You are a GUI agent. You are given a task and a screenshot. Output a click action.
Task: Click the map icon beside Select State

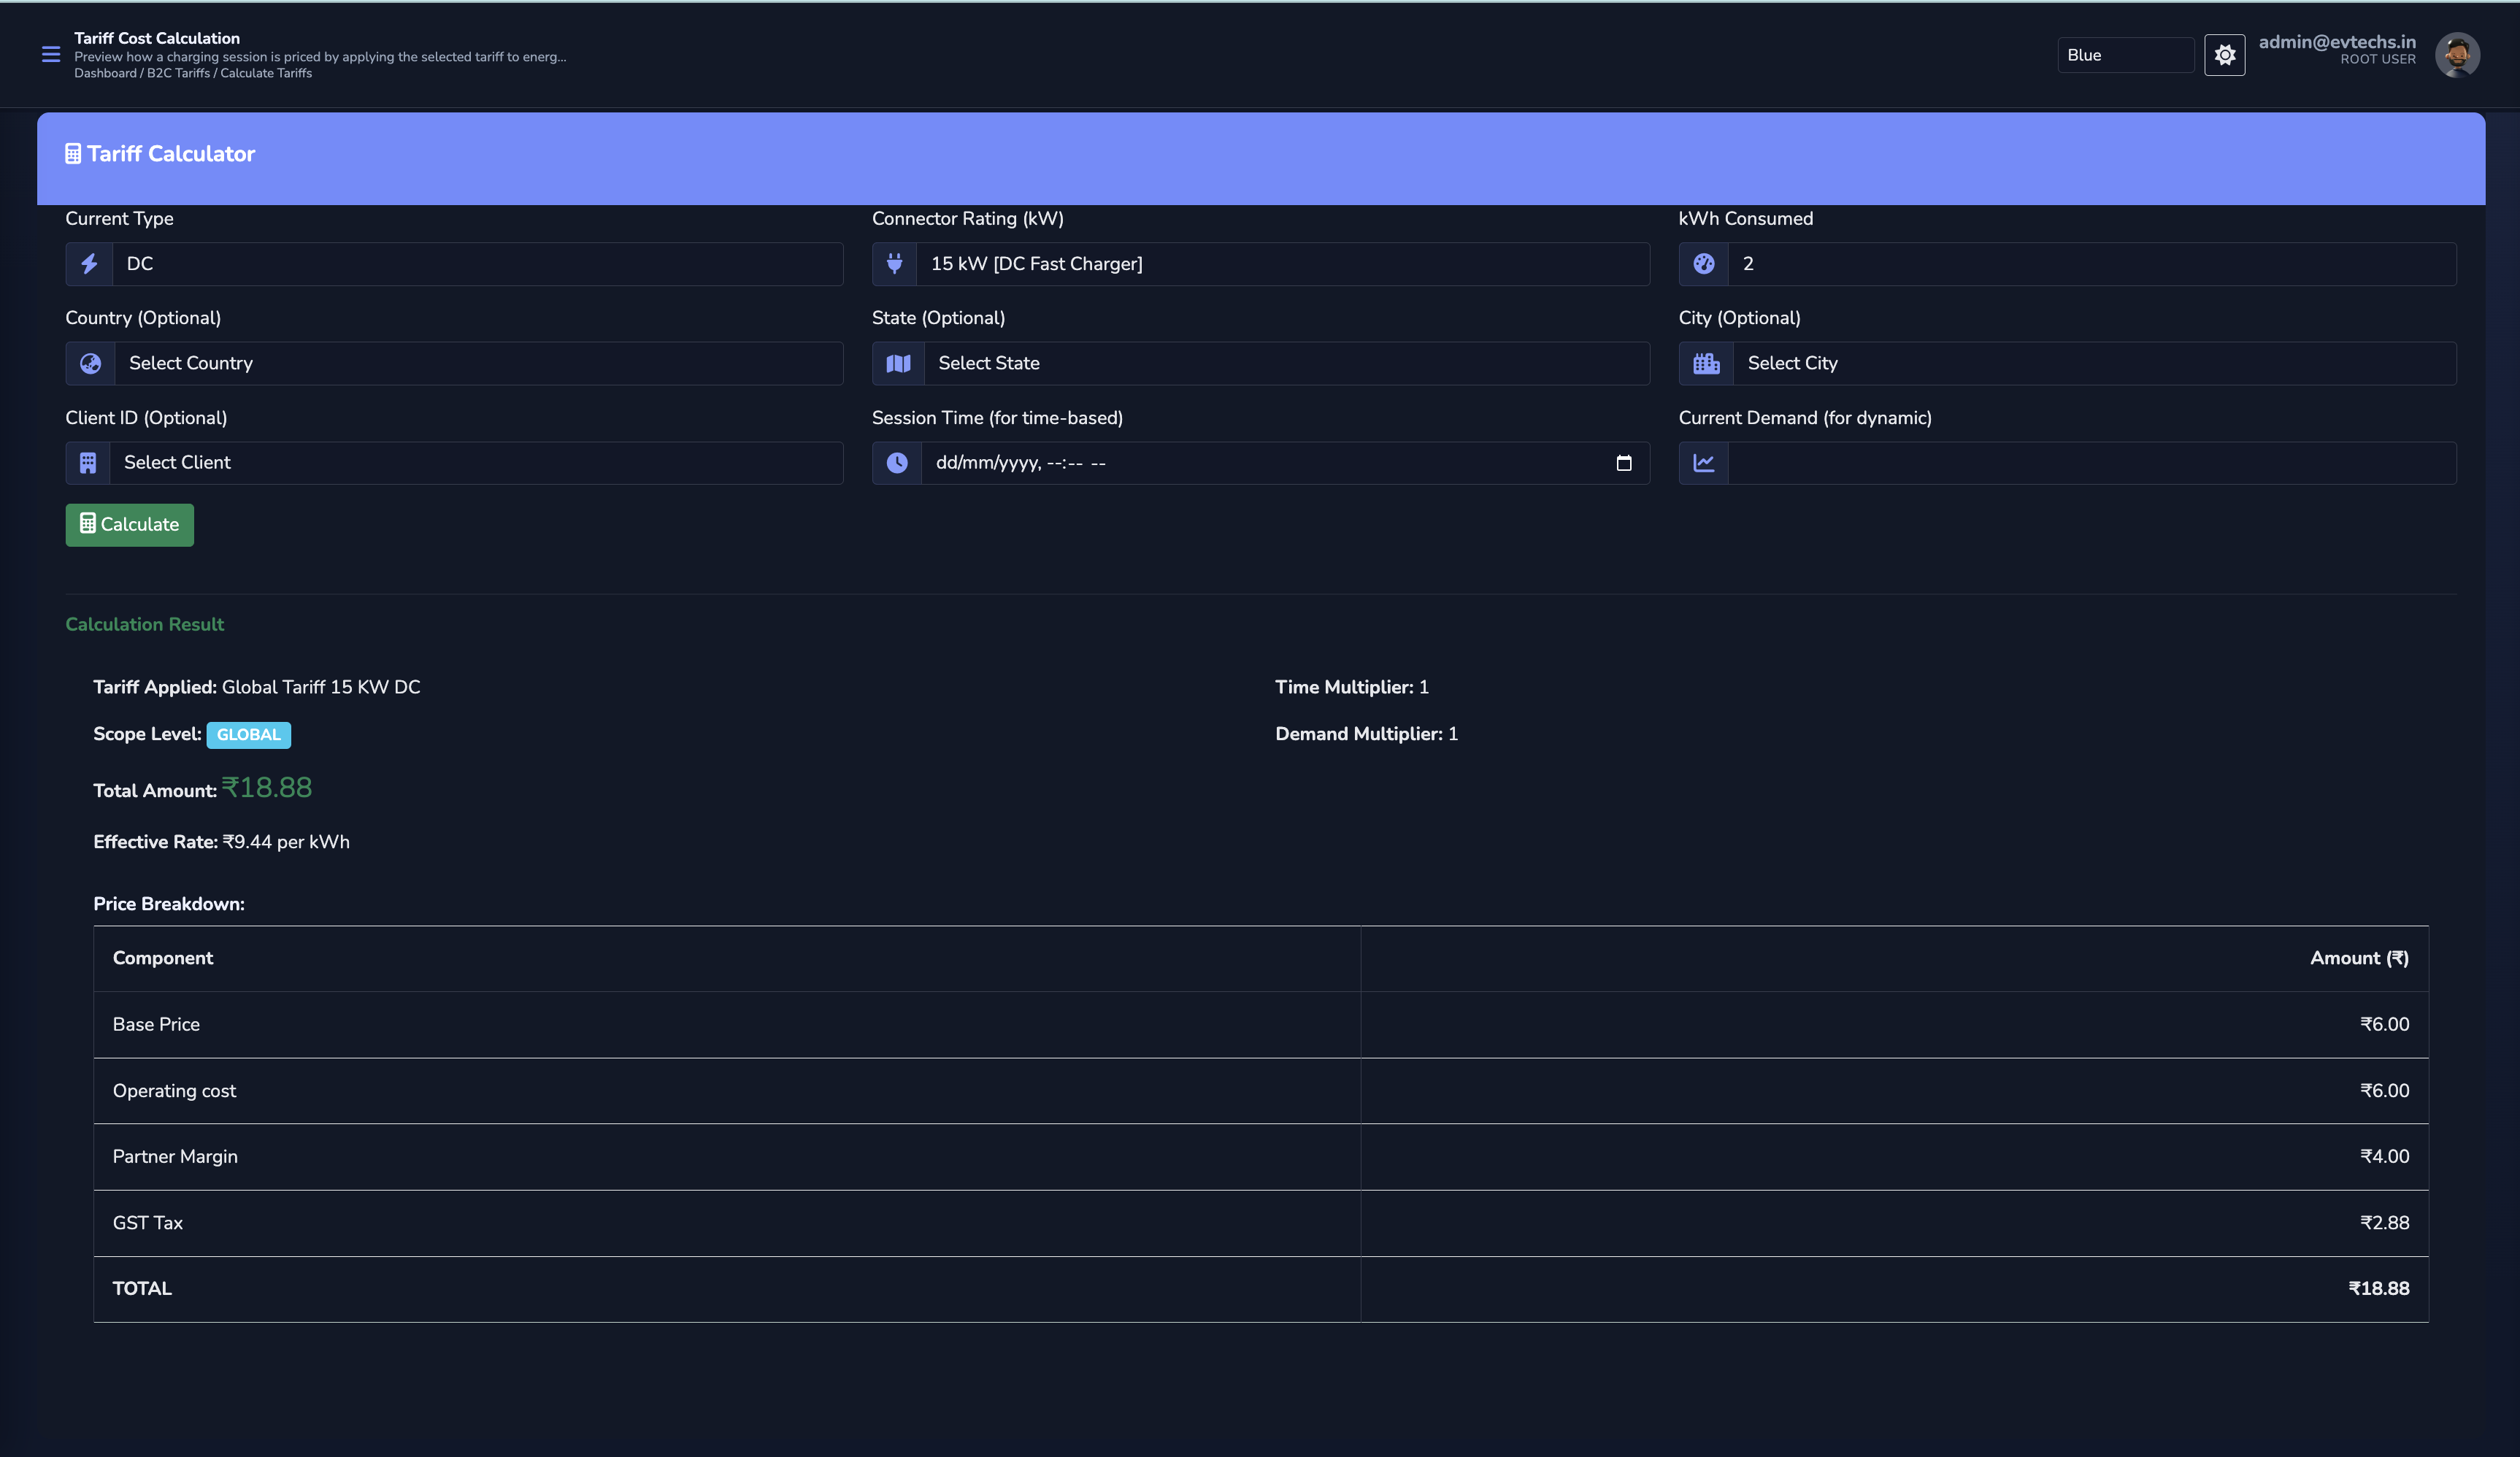[897, 363]
